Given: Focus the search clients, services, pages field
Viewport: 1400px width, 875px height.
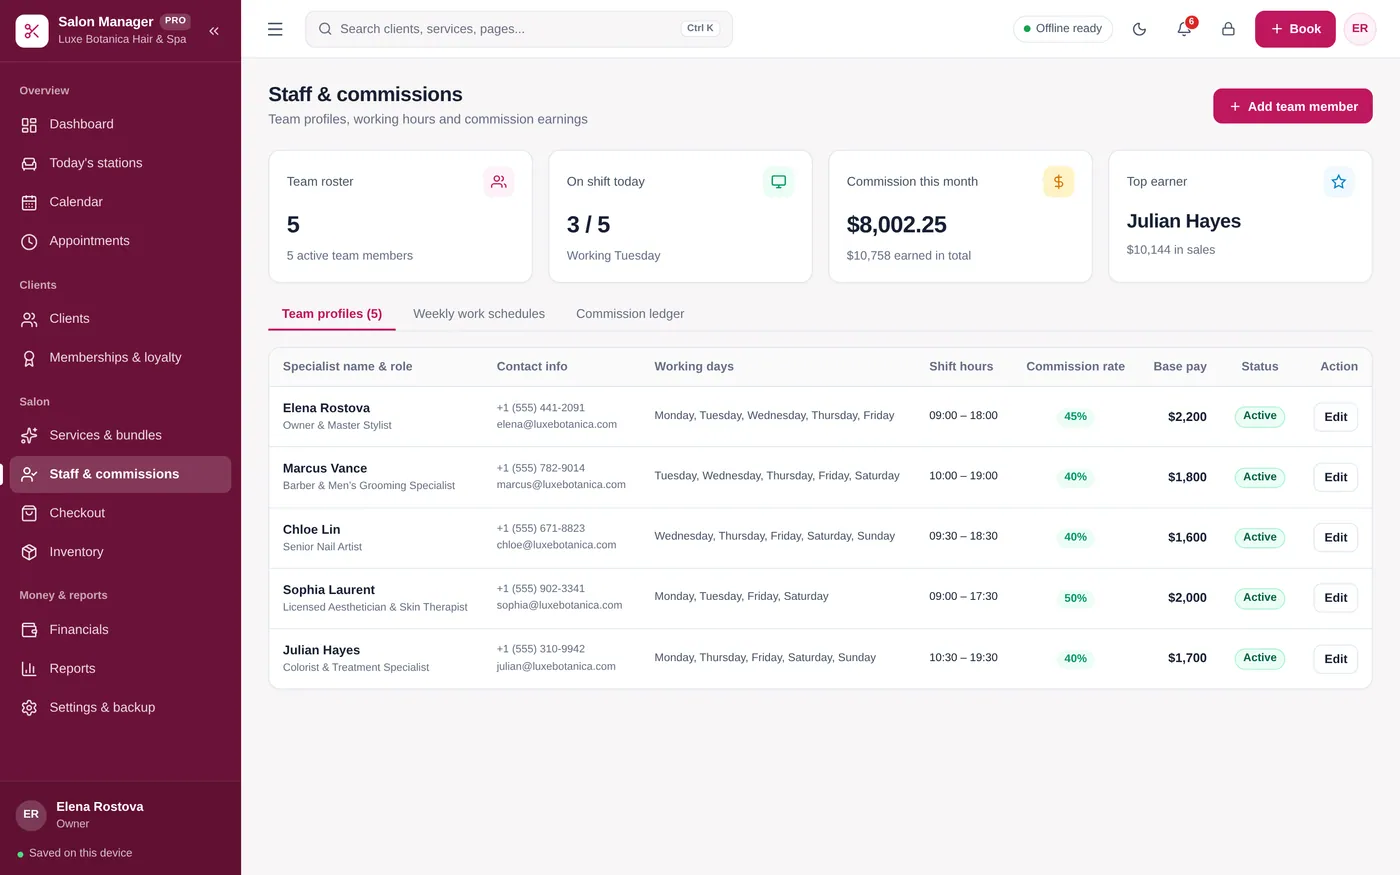Looking at the screenshot, I should pos(519,29).
